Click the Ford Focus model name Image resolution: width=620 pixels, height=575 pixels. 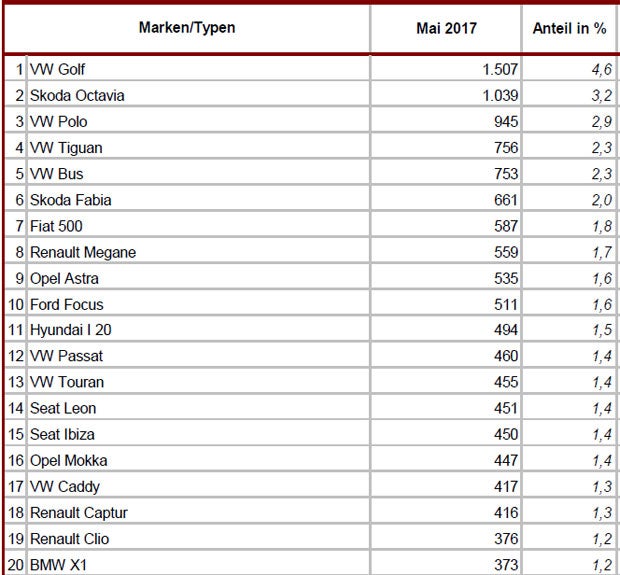click(67, 304)
